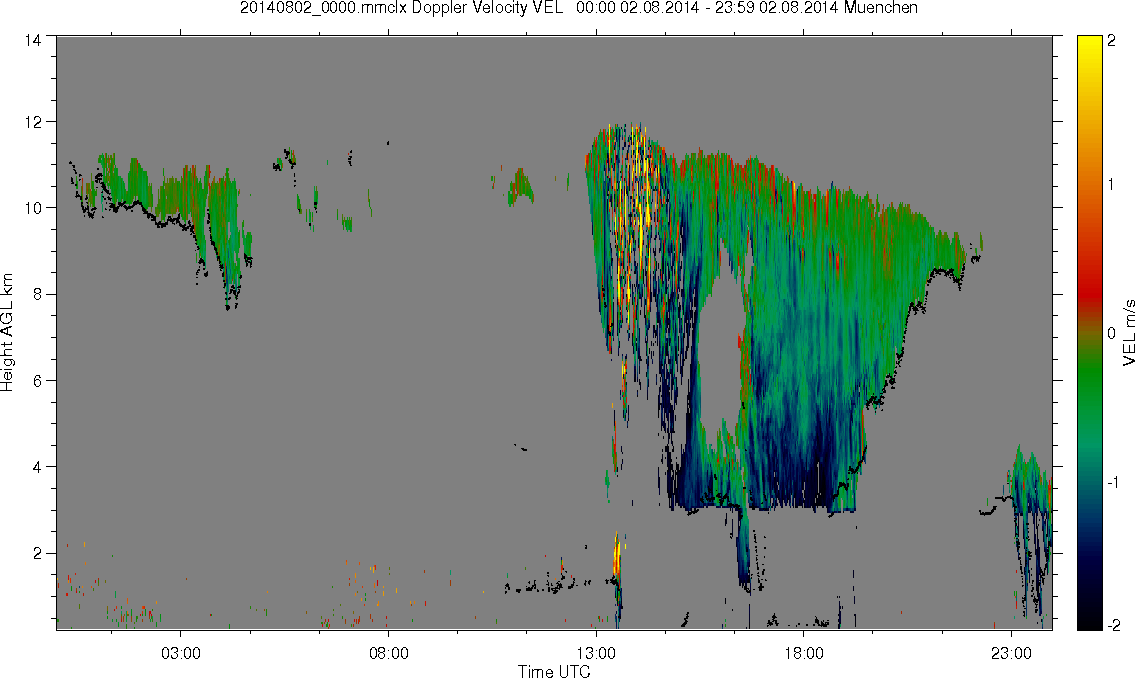Click the '14' height axis label
Viewport: 1135px width, 678px height.
click(33, 41)
